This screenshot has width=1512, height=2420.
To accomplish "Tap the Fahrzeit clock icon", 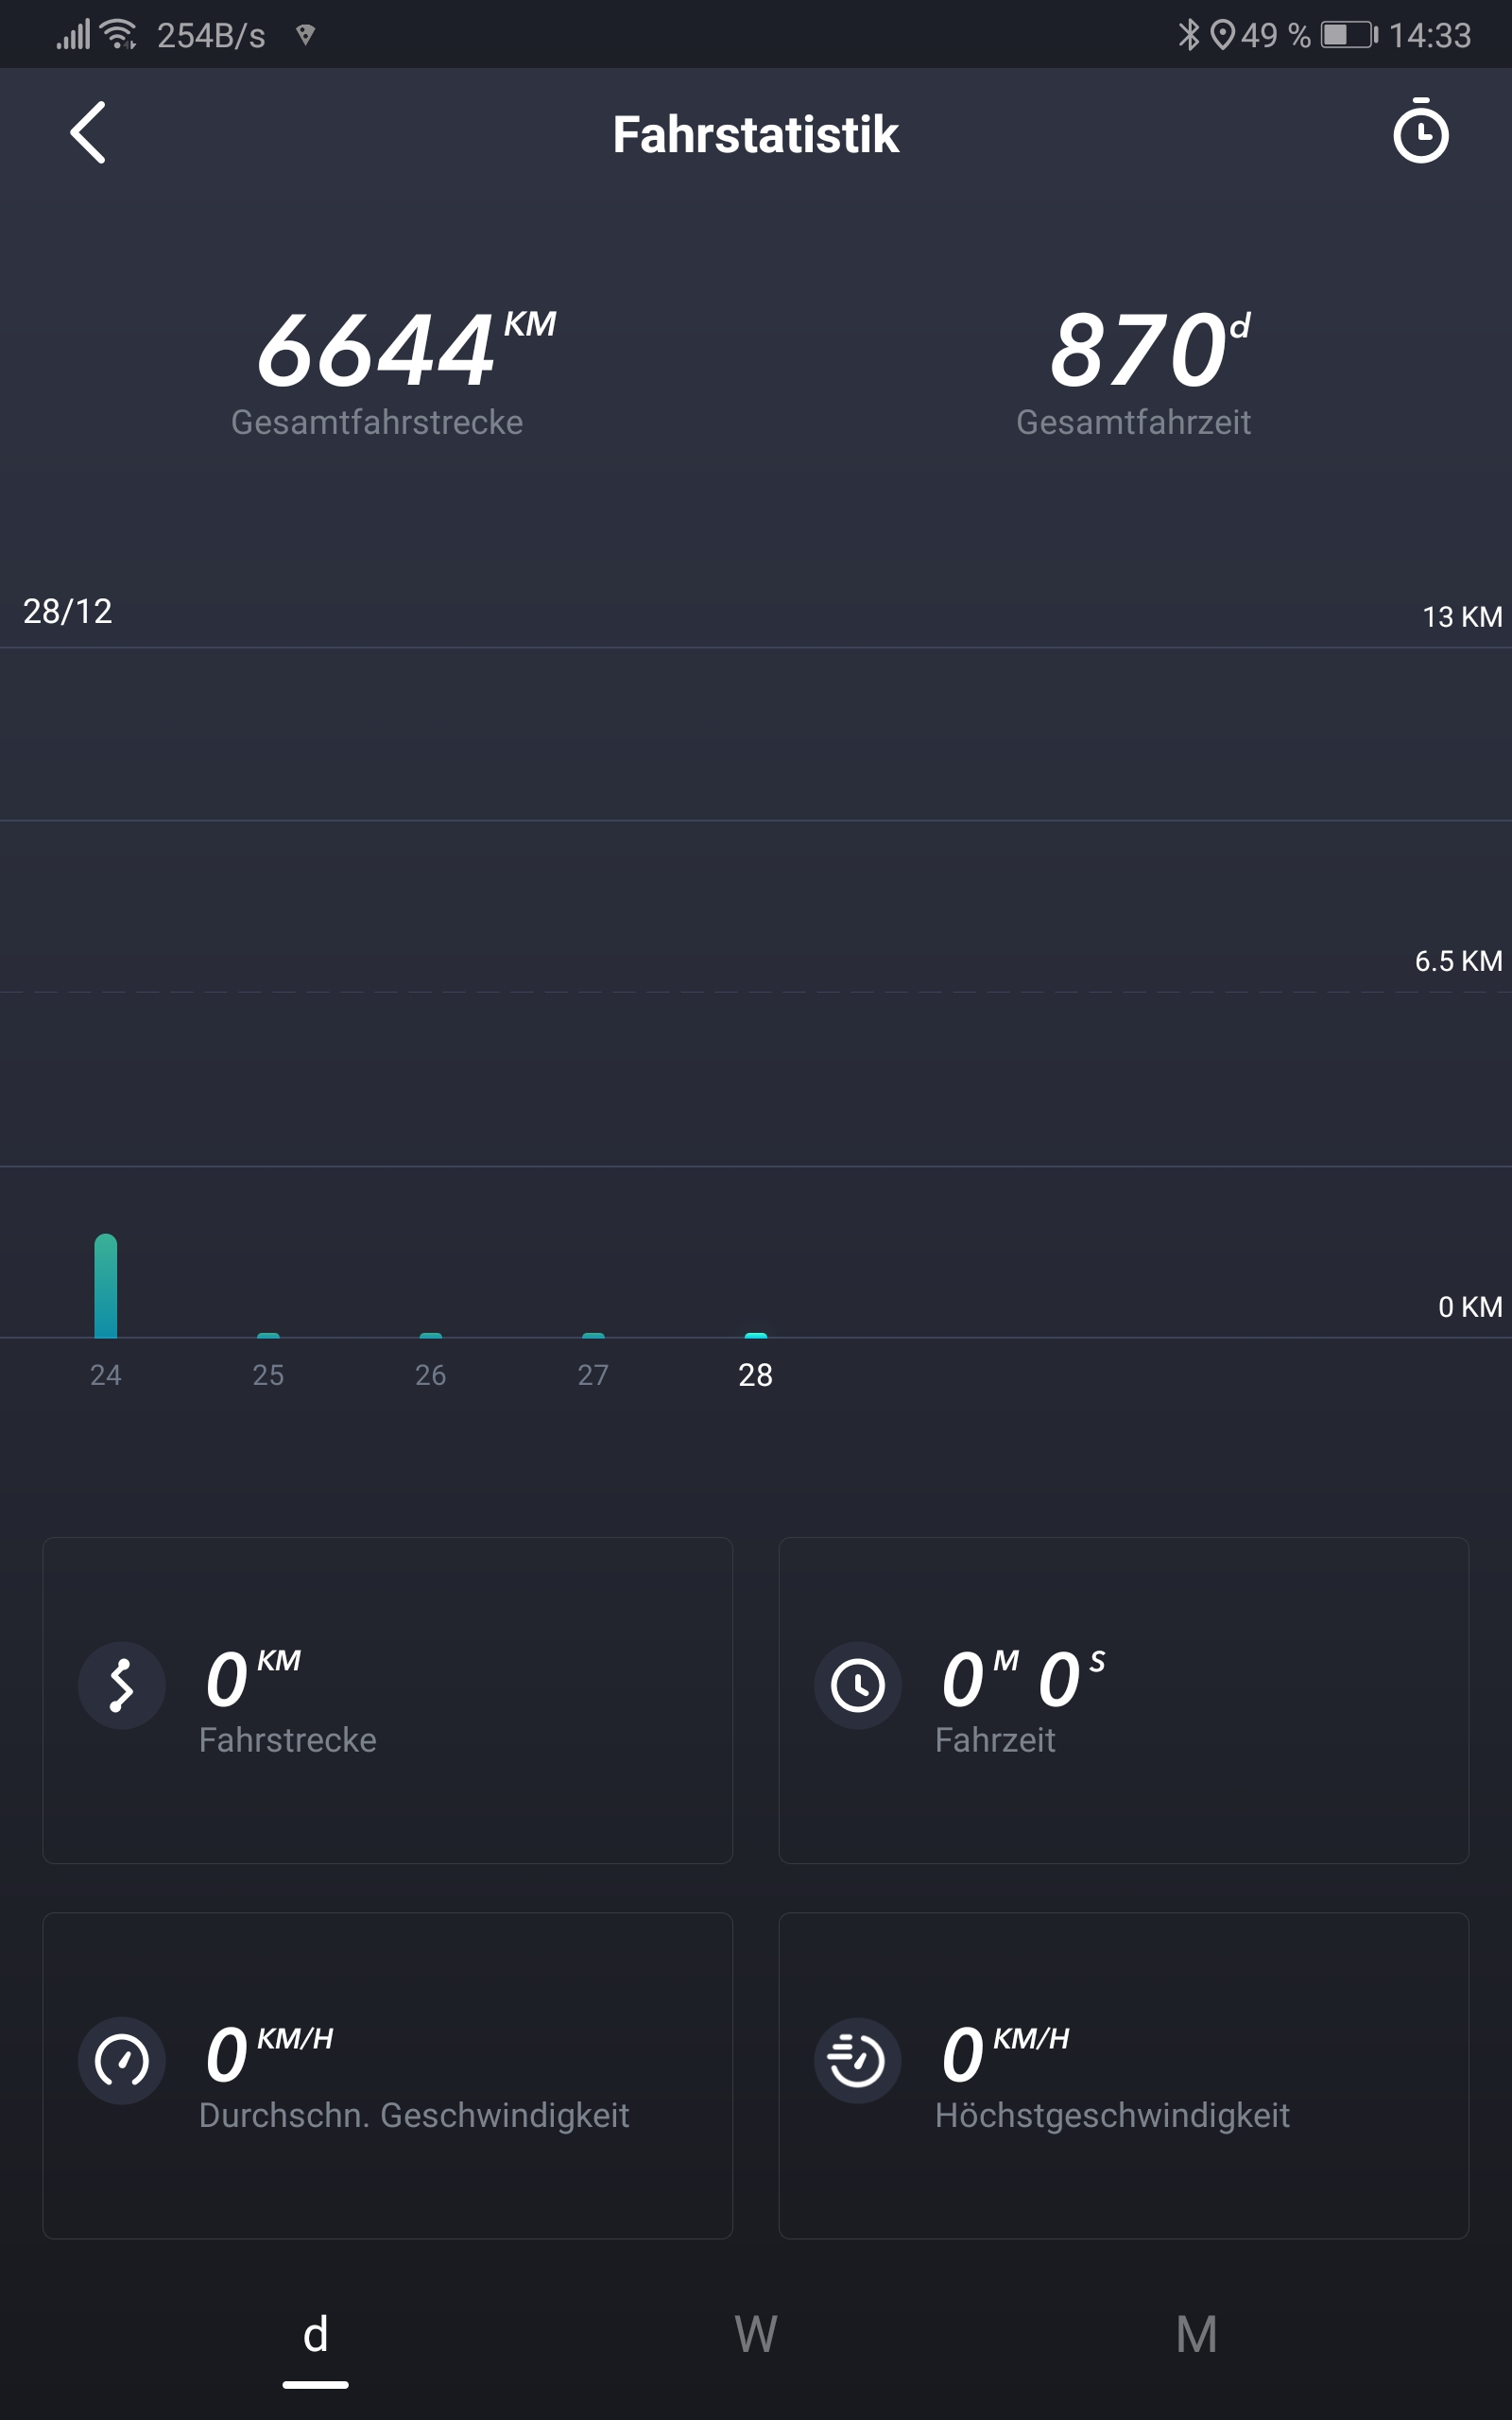I will [858, 1685].
